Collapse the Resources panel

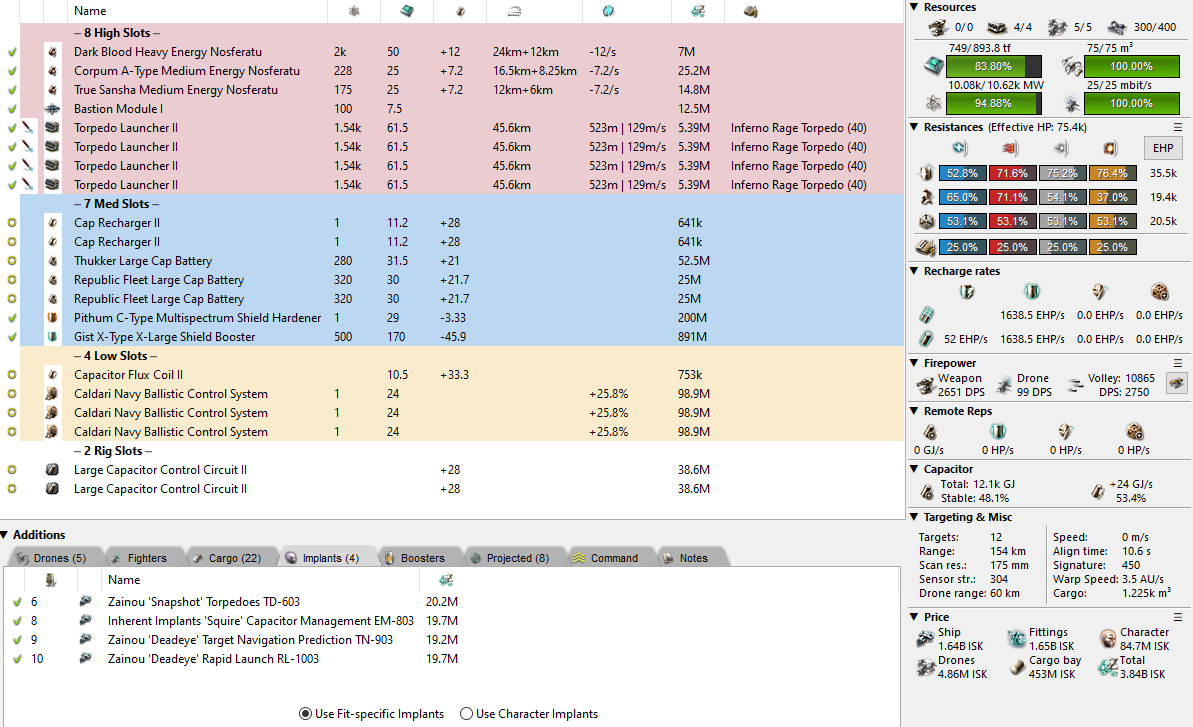pos(915,8)
